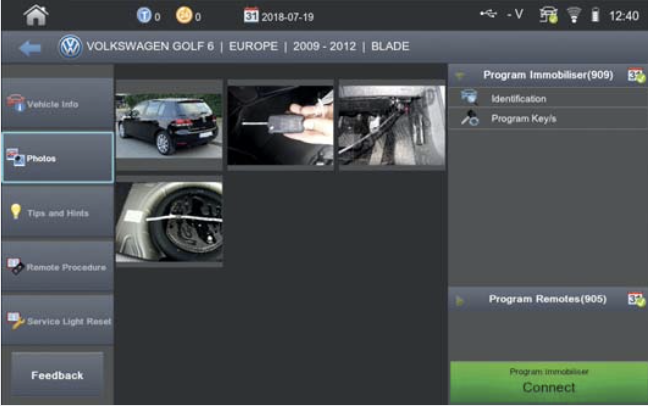Click the Program Immobiliser badge icon
The height and width of the screenshot is (406, 648).
click(x=635, y=75)
